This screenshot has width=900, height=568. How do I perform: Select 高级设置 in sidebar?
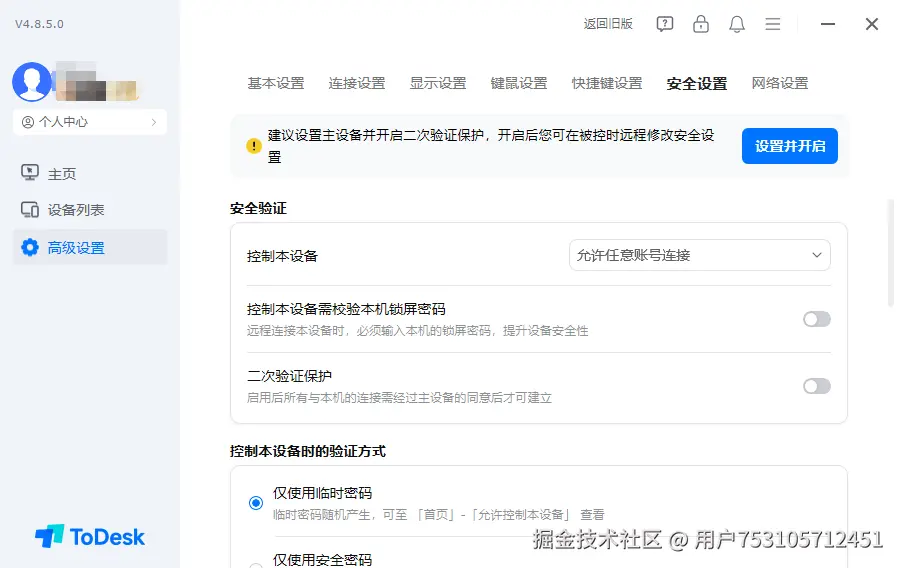[90, 247]
